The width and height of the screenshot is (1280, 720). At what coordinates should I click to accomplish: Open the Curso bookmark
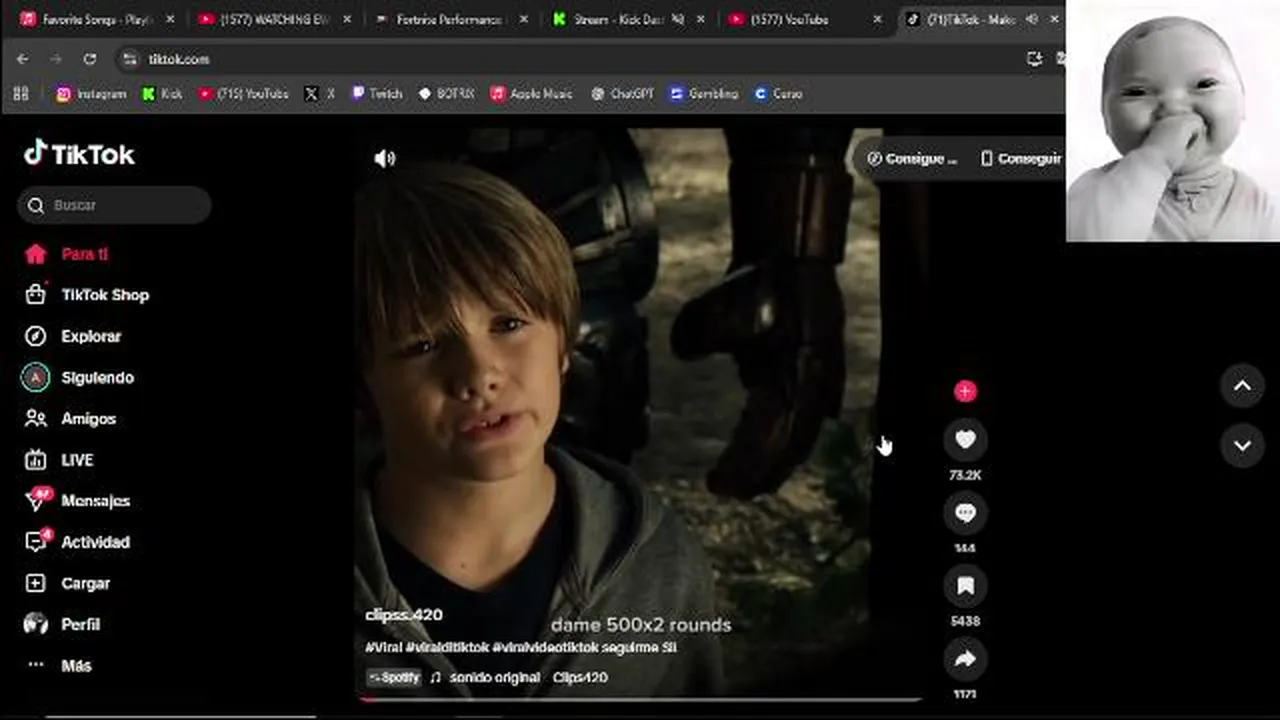click(778, 93)
